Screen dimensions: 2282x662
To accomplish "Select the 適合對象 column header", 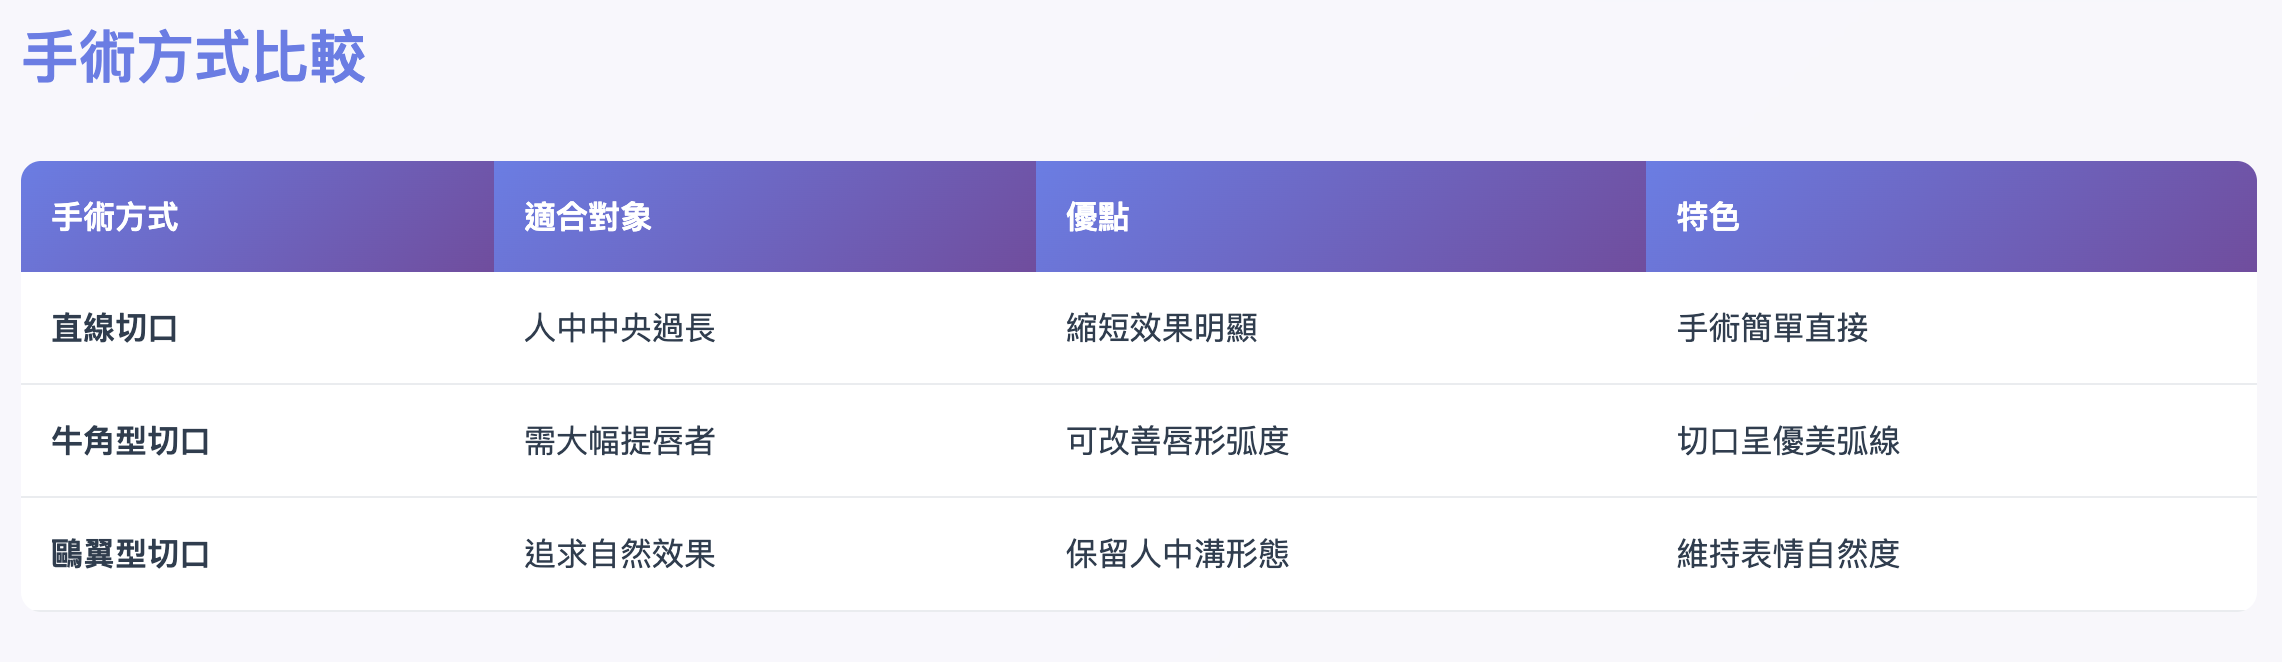I will click(588, 217).
